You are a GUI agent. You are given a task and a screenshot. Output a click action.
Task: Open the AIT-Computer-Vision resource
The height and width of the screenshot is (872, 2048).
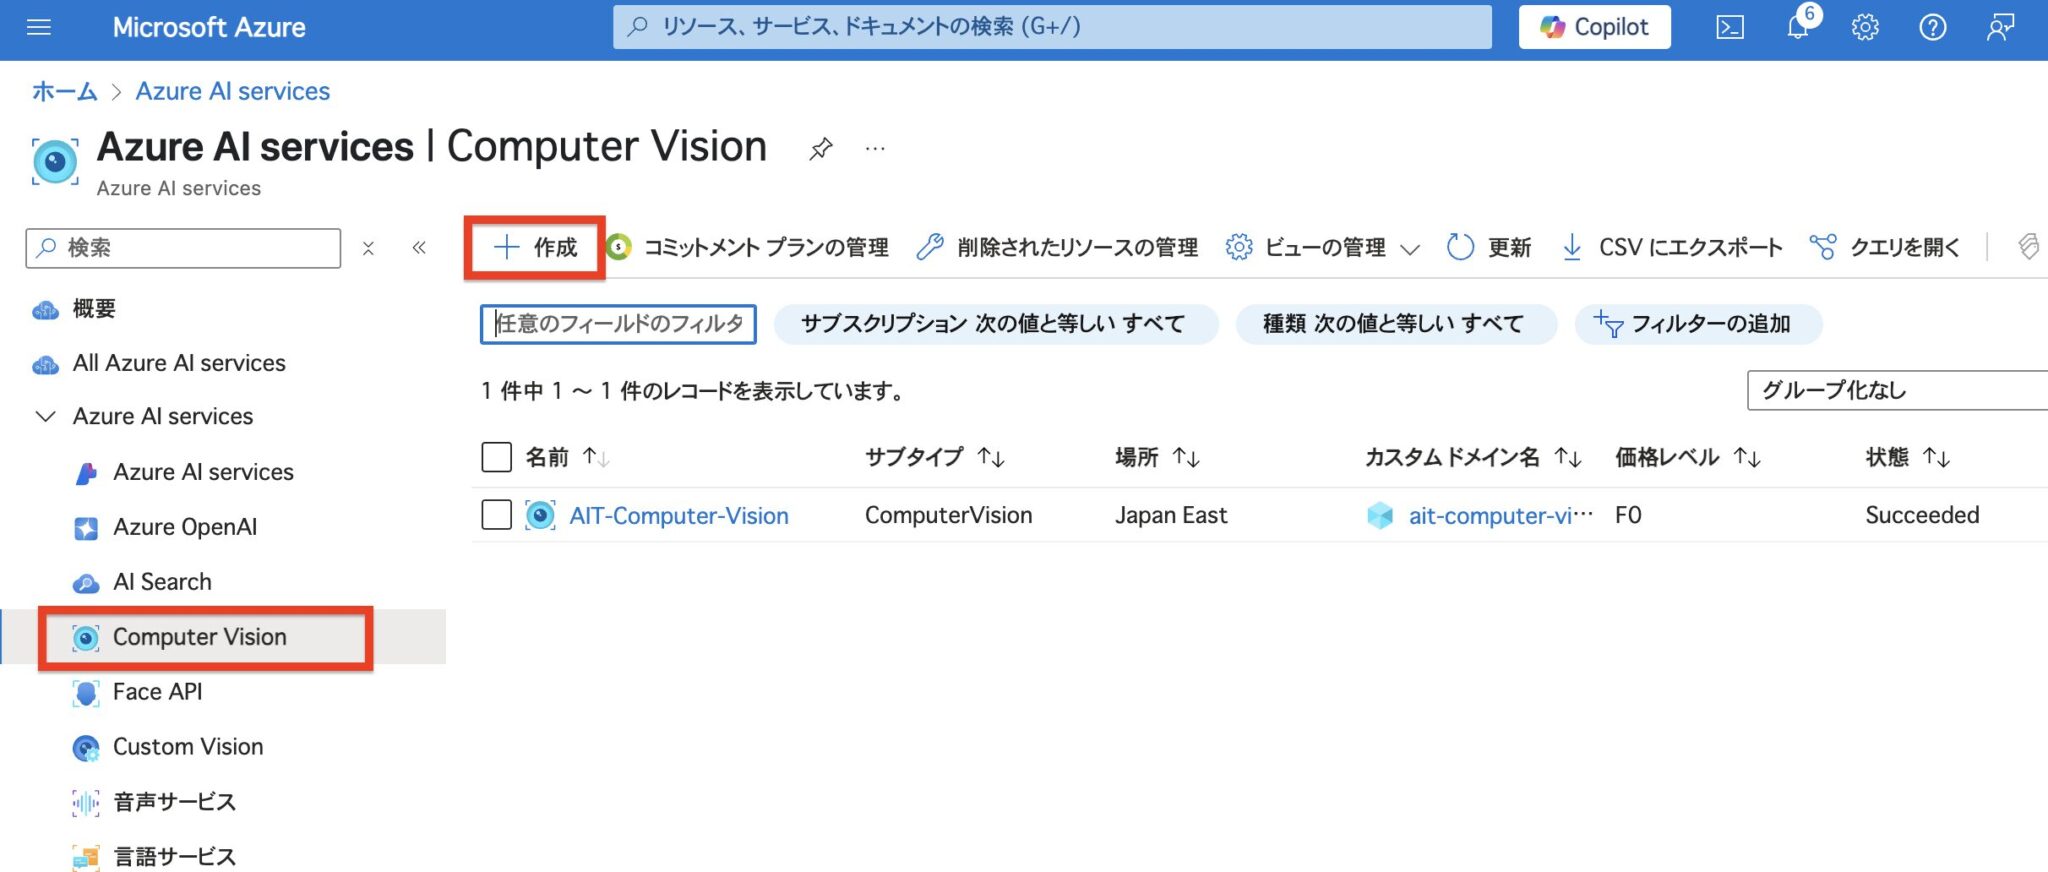(x=679, y=515)
